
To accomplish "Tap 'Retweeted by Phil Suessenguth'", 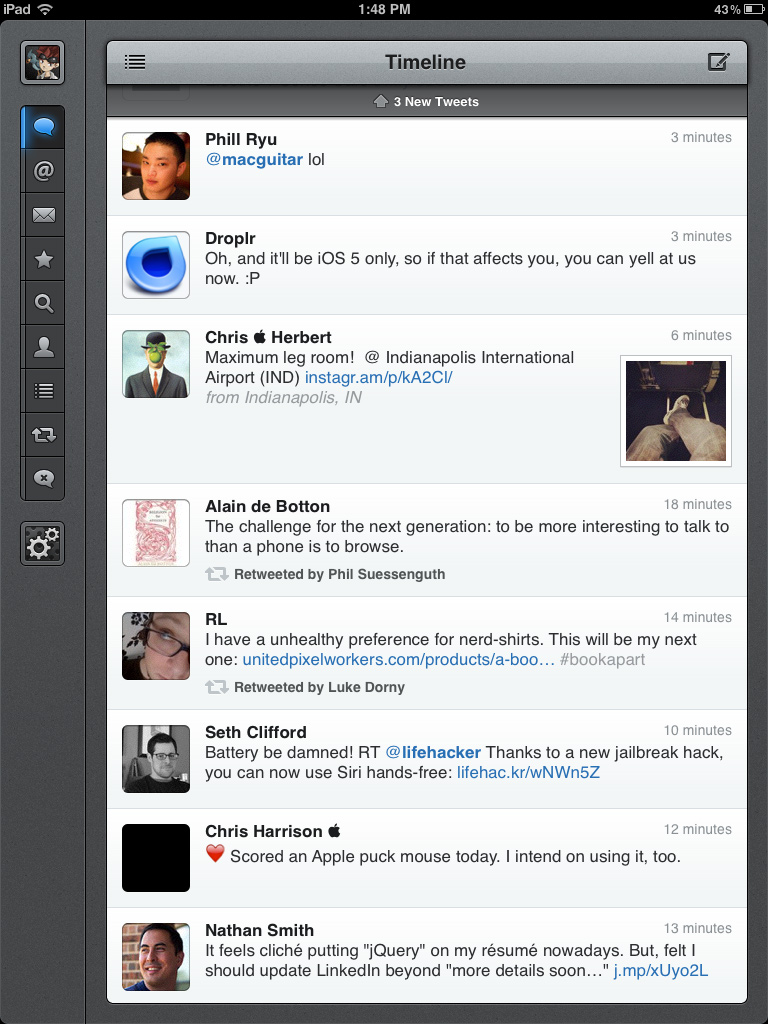I will tap(325, 575).
